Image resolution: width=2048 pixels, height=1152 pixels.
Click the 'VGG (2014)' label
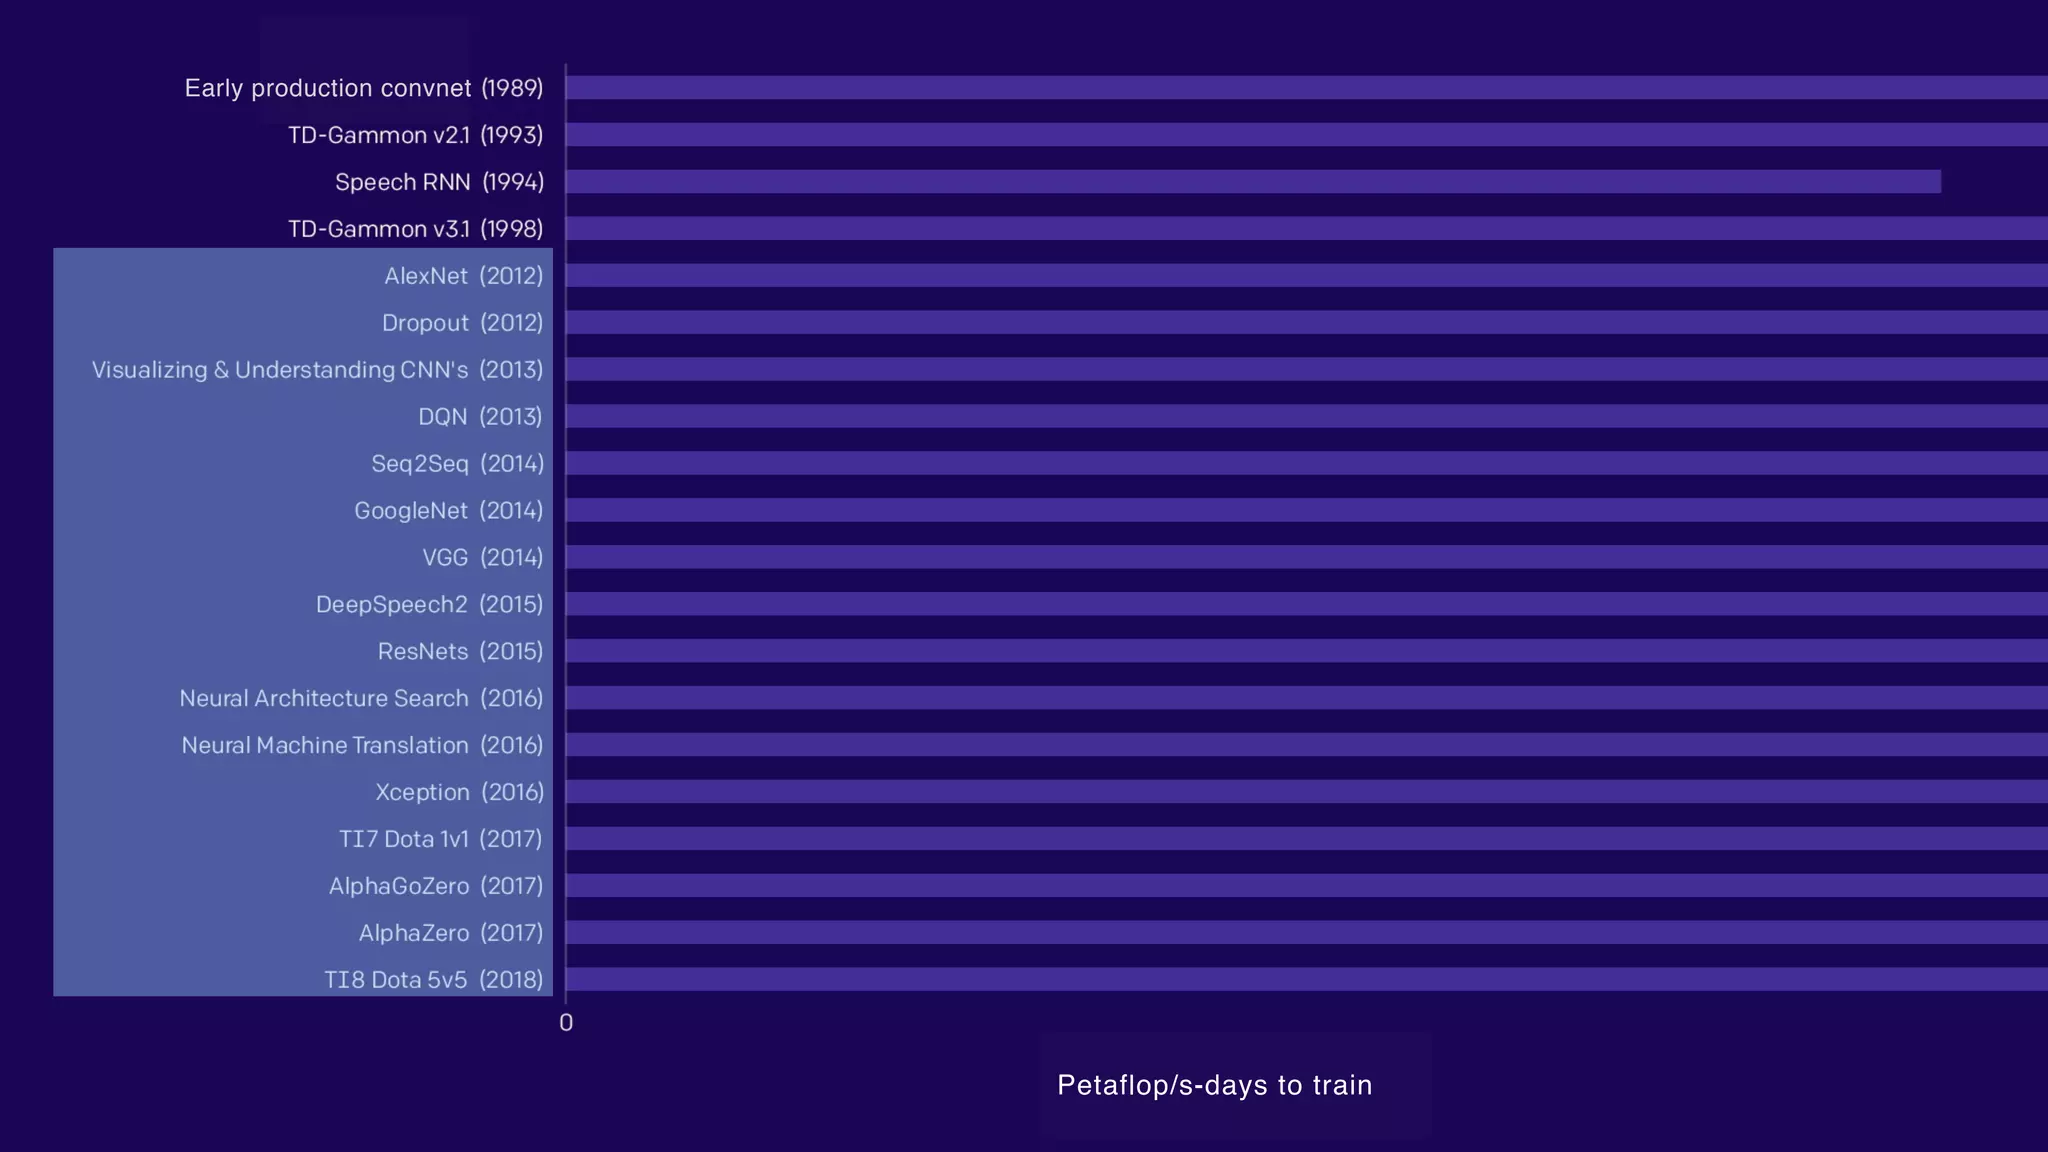483,558
